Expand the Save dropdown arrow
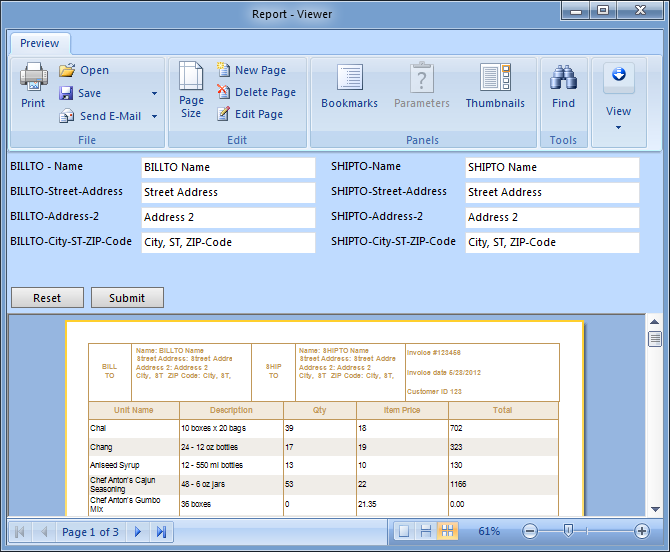The image size is (670, 552). click(x=154, y=93)
